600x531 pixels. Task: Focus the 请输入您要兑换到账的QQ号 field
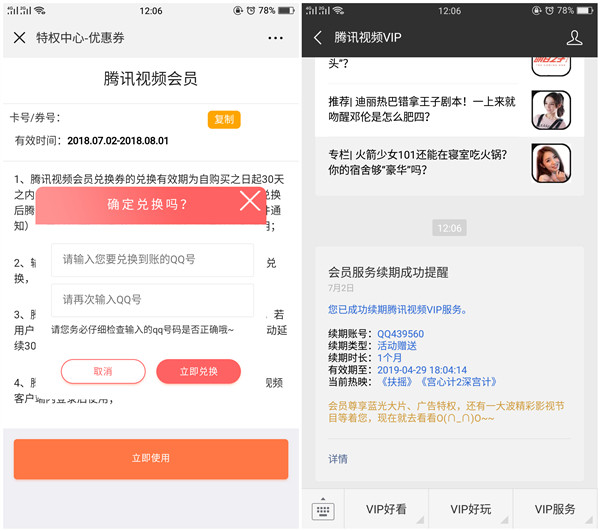152,260
